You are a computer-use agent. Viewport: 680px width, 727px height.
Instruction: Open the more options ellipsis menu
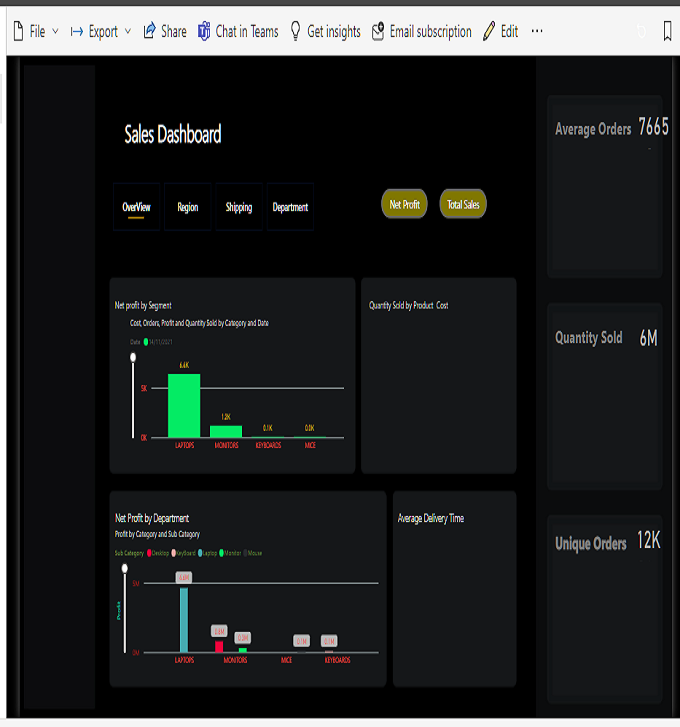(x=537, y=31)
